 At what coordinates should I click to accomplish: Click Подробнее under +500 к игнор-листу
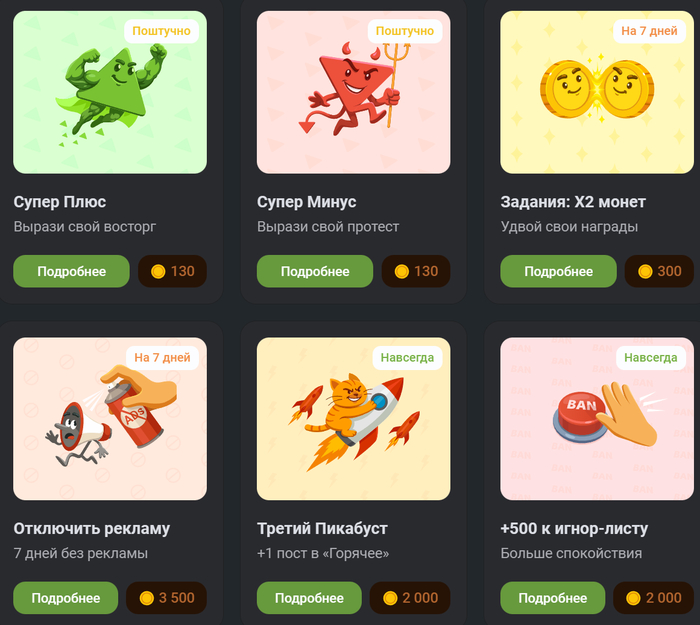553,598
